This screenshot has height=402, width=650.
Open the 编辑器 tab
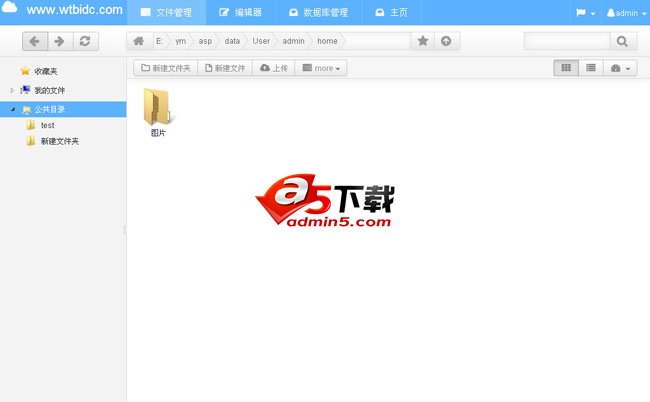click(x=241, y=12)
